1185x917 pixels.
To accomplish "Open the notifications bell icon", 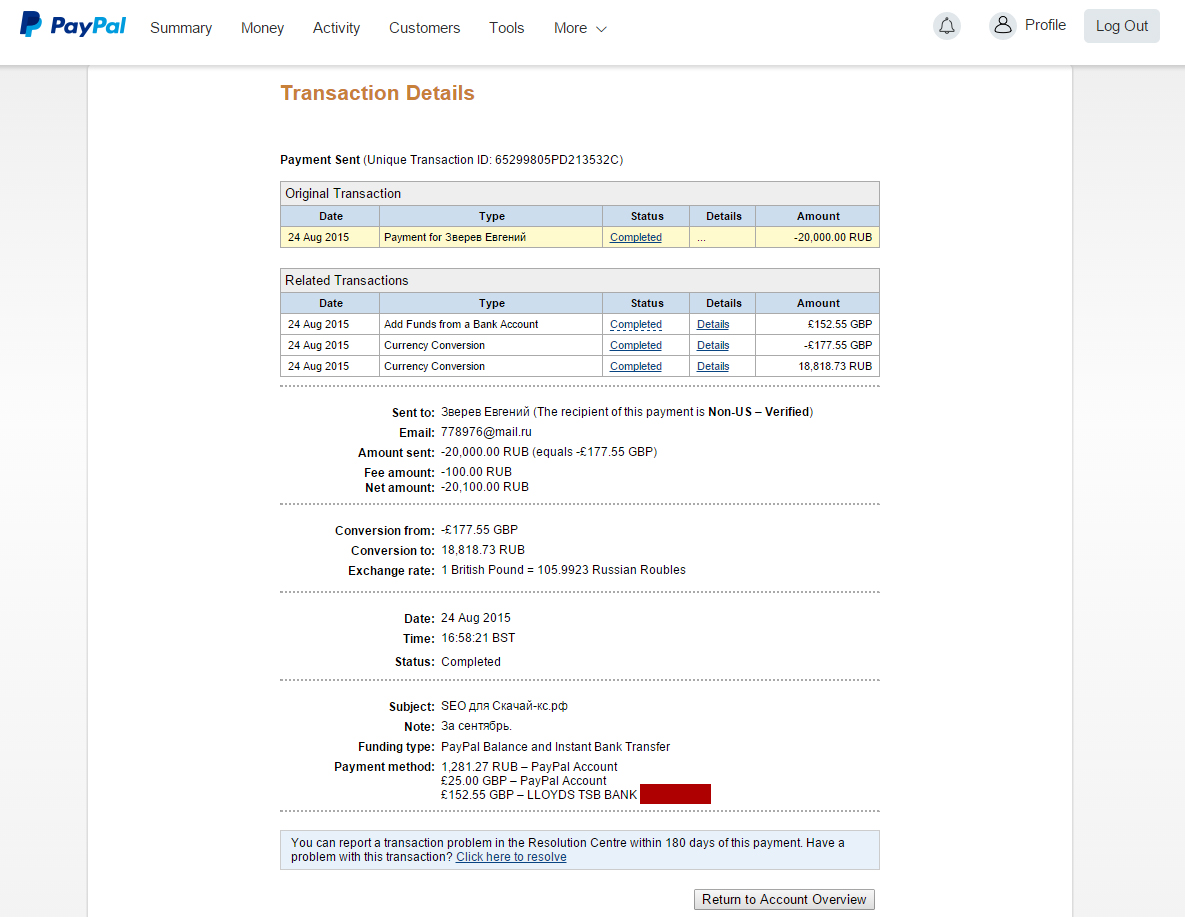I will pyautogui.click(x=947, y=26).
